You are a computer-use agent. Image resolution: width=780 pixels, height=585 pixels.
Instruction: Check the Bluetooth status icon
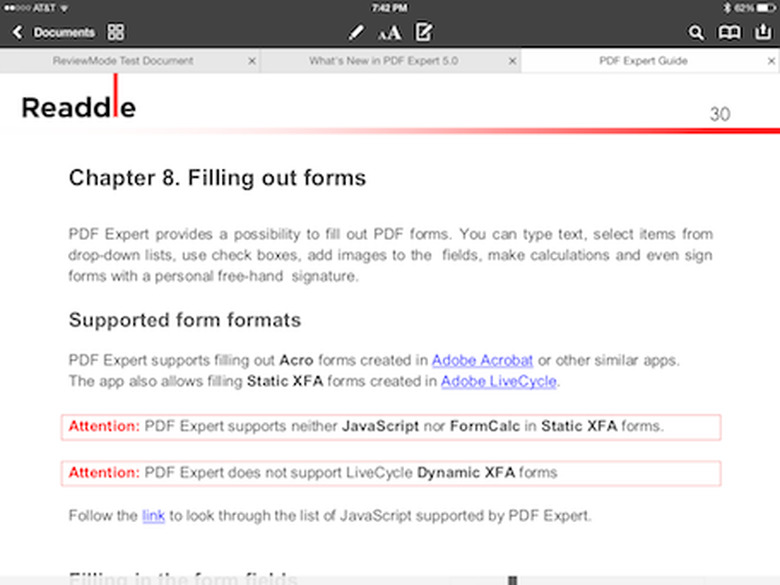[x=727, y=8]
